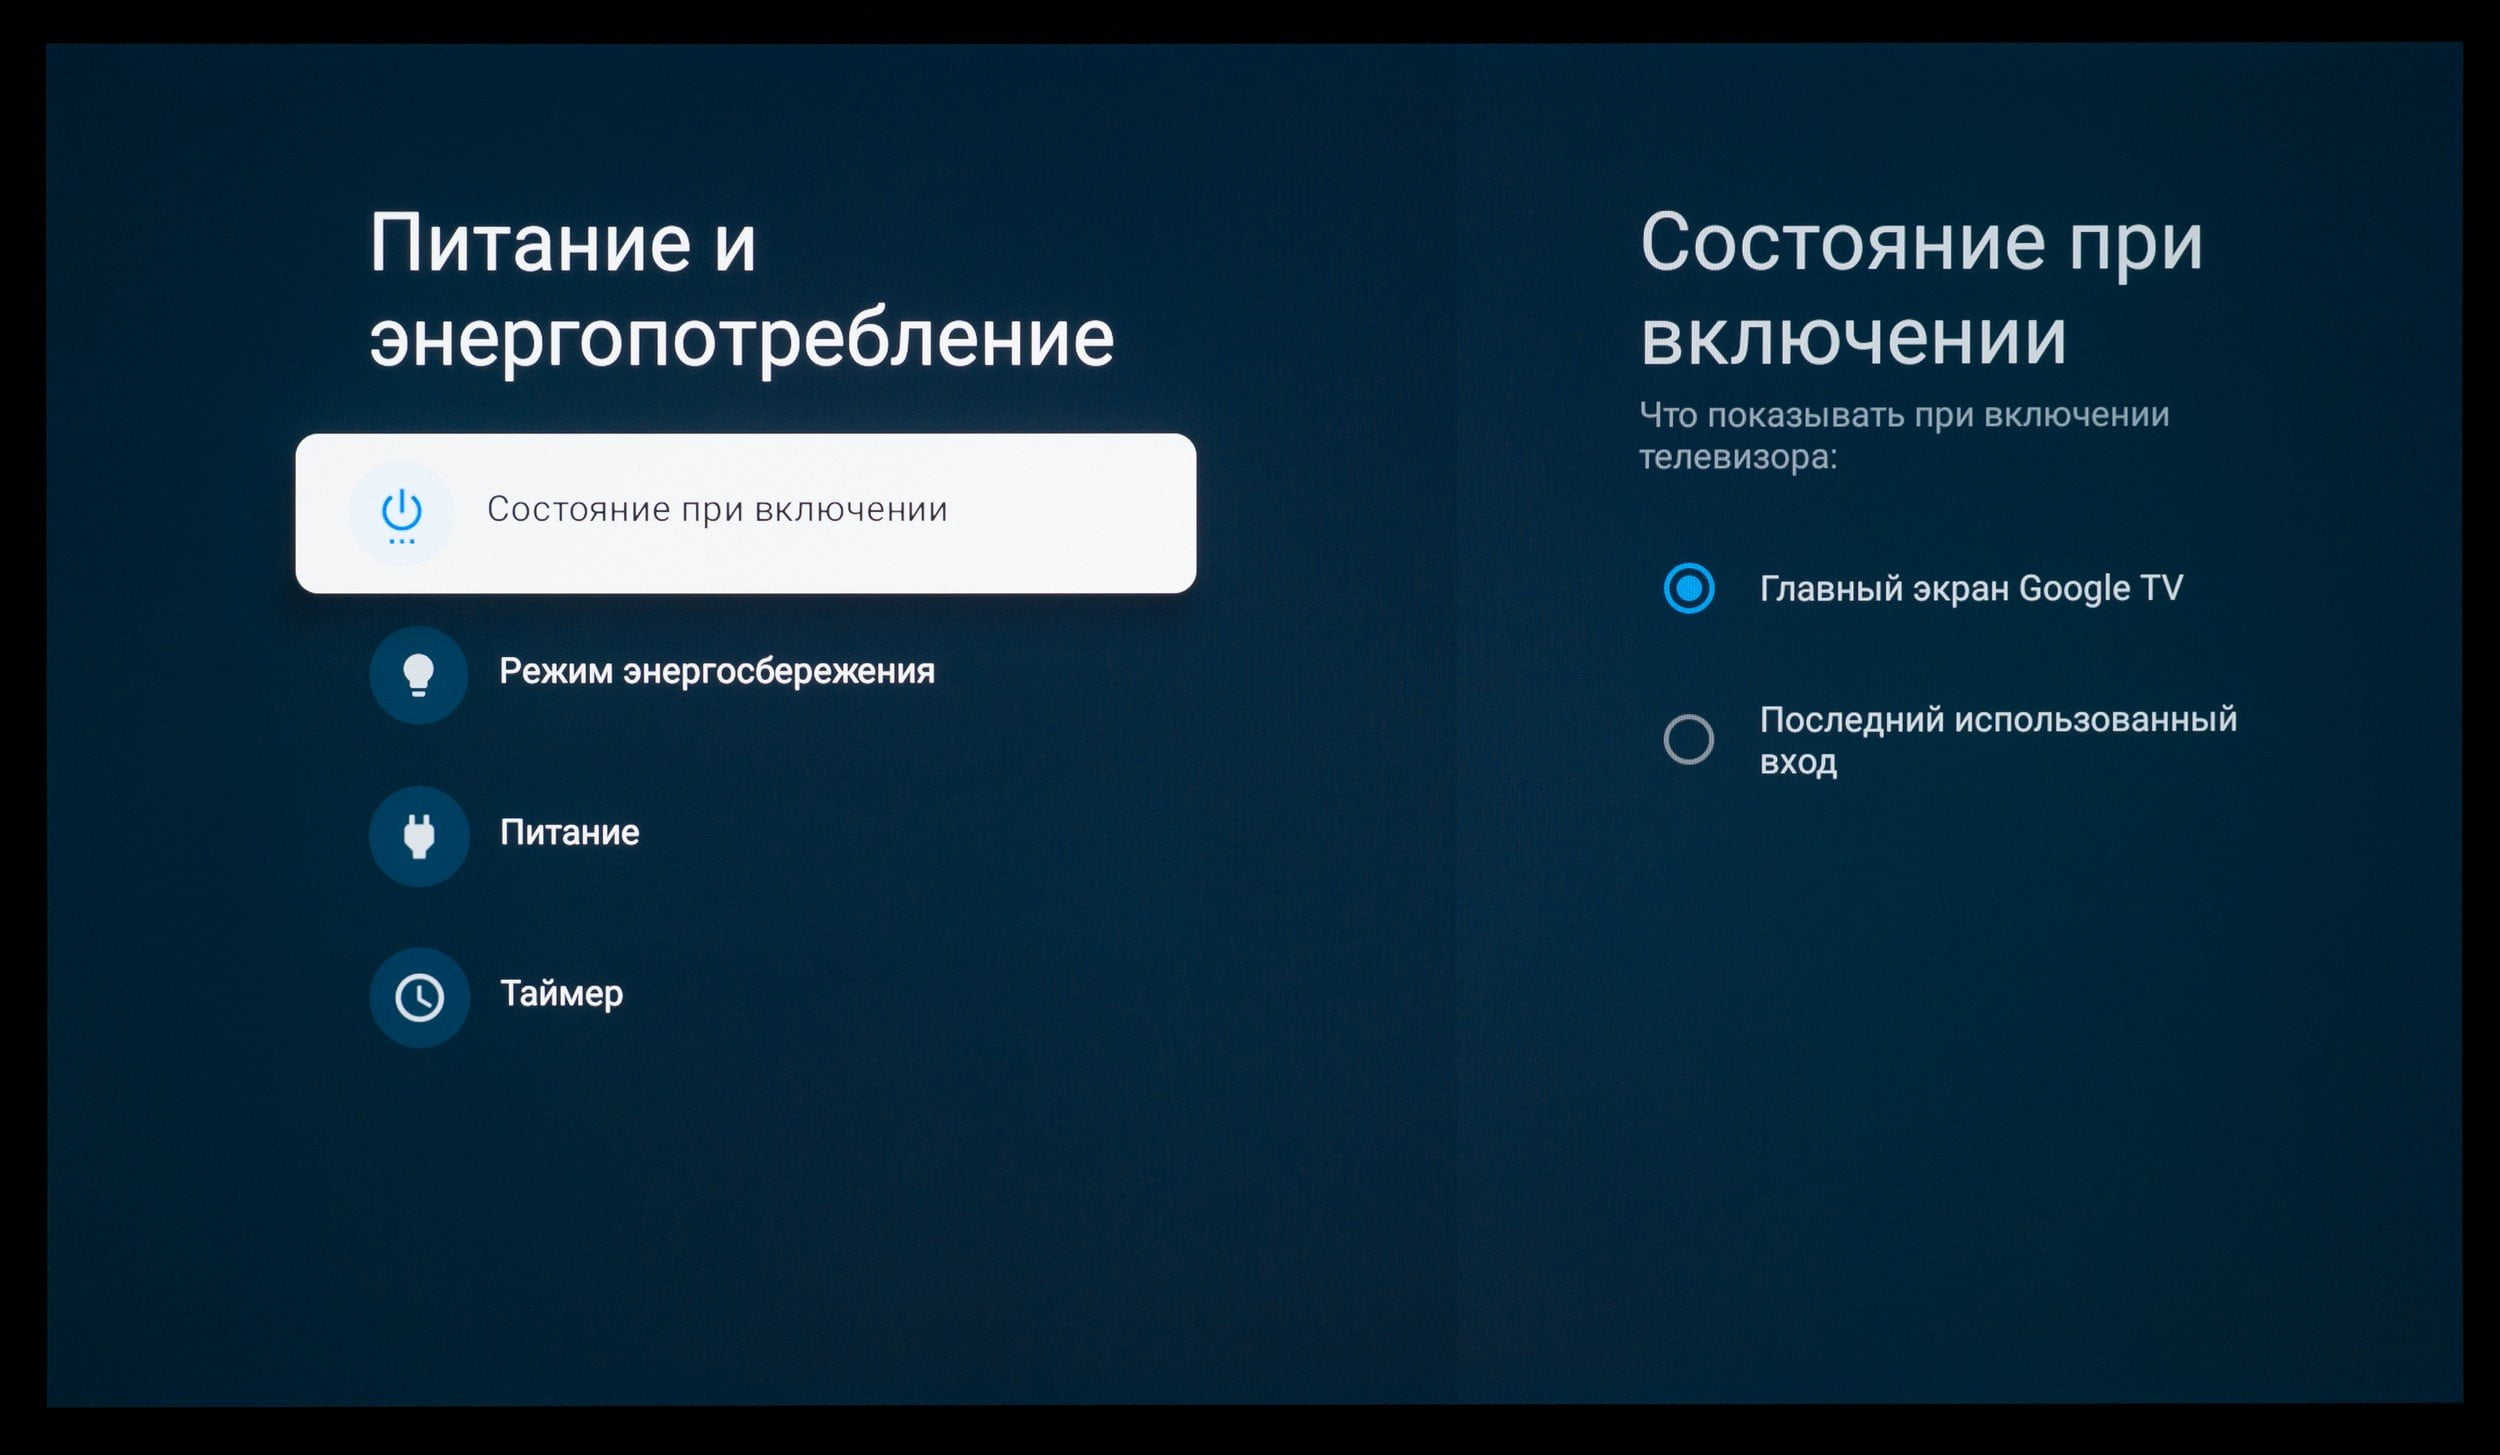The height and width of the screenshot is (1455, 2500).
Task: Click the clock icon next to Таймер
Action: coord(419,997)
